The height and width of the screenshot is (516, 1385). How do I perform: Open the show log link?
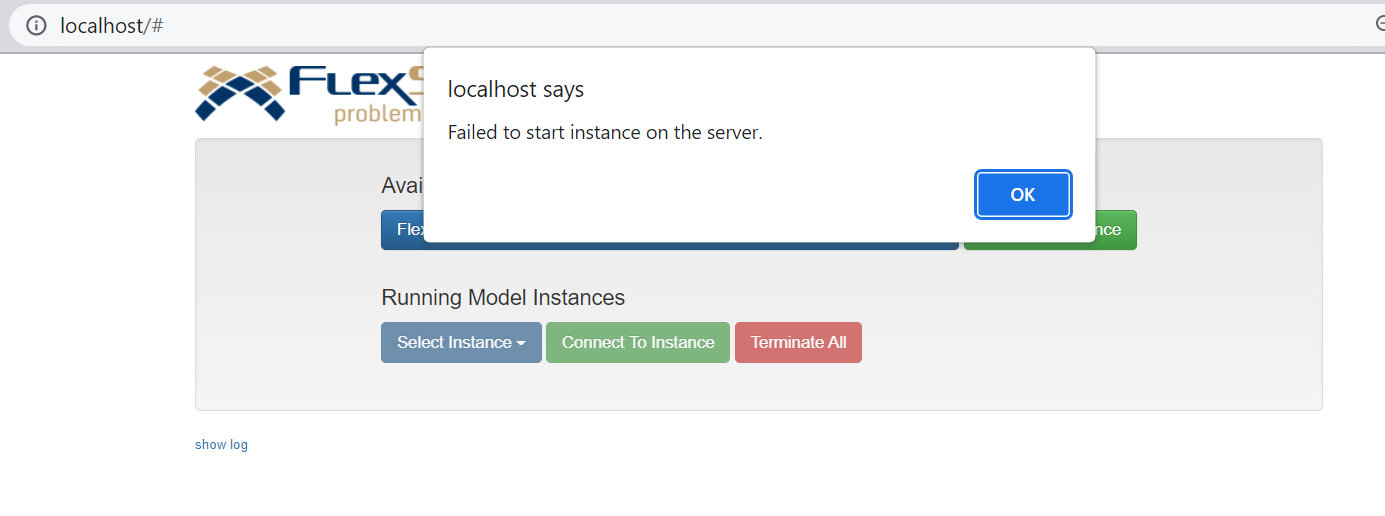221,445
